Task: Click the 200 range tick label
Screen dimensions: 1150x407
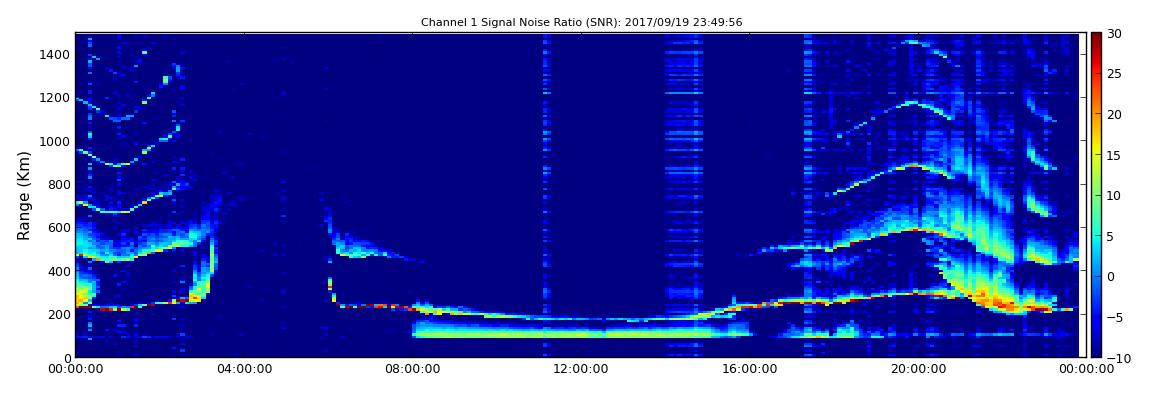Action: point(59,314)
